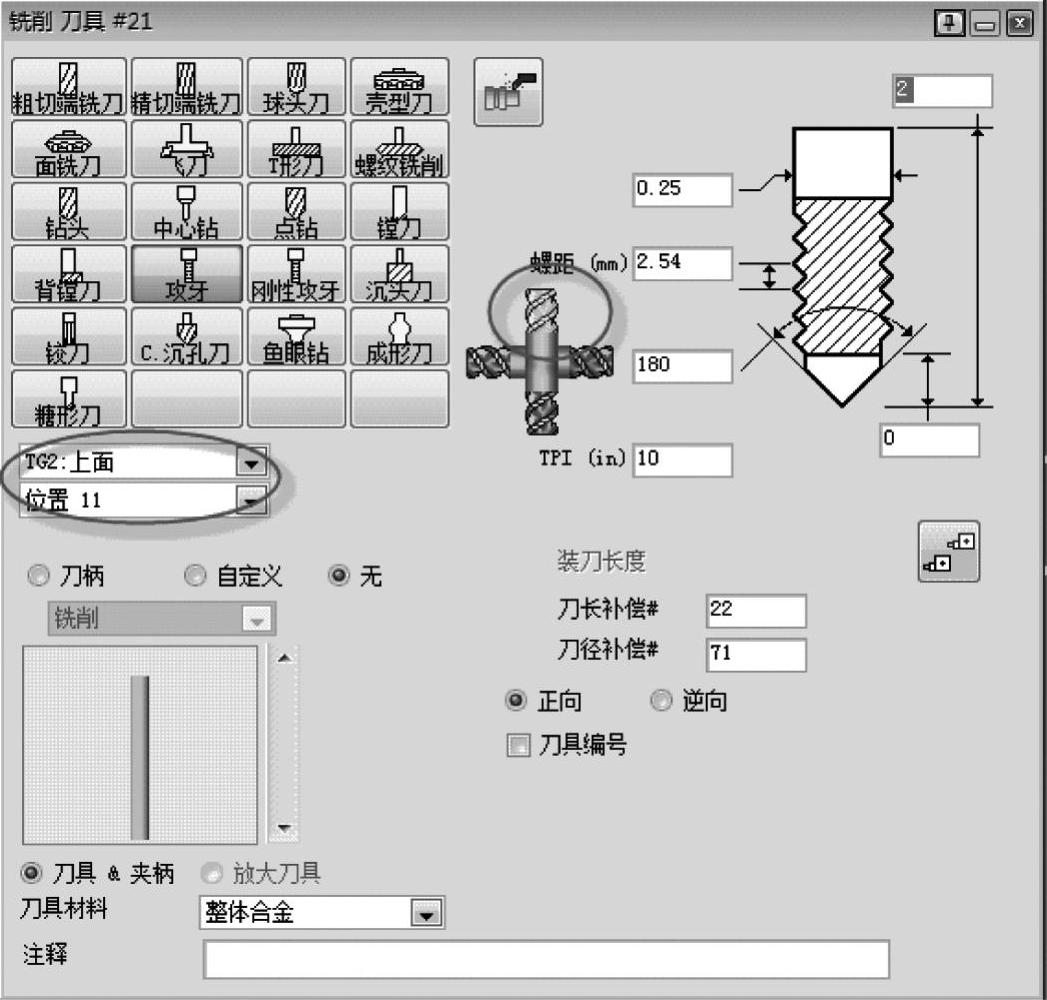This screenshot has width=1047, height=1000.
Task: Click the tip angle field 180
Action: click(682, 366)
